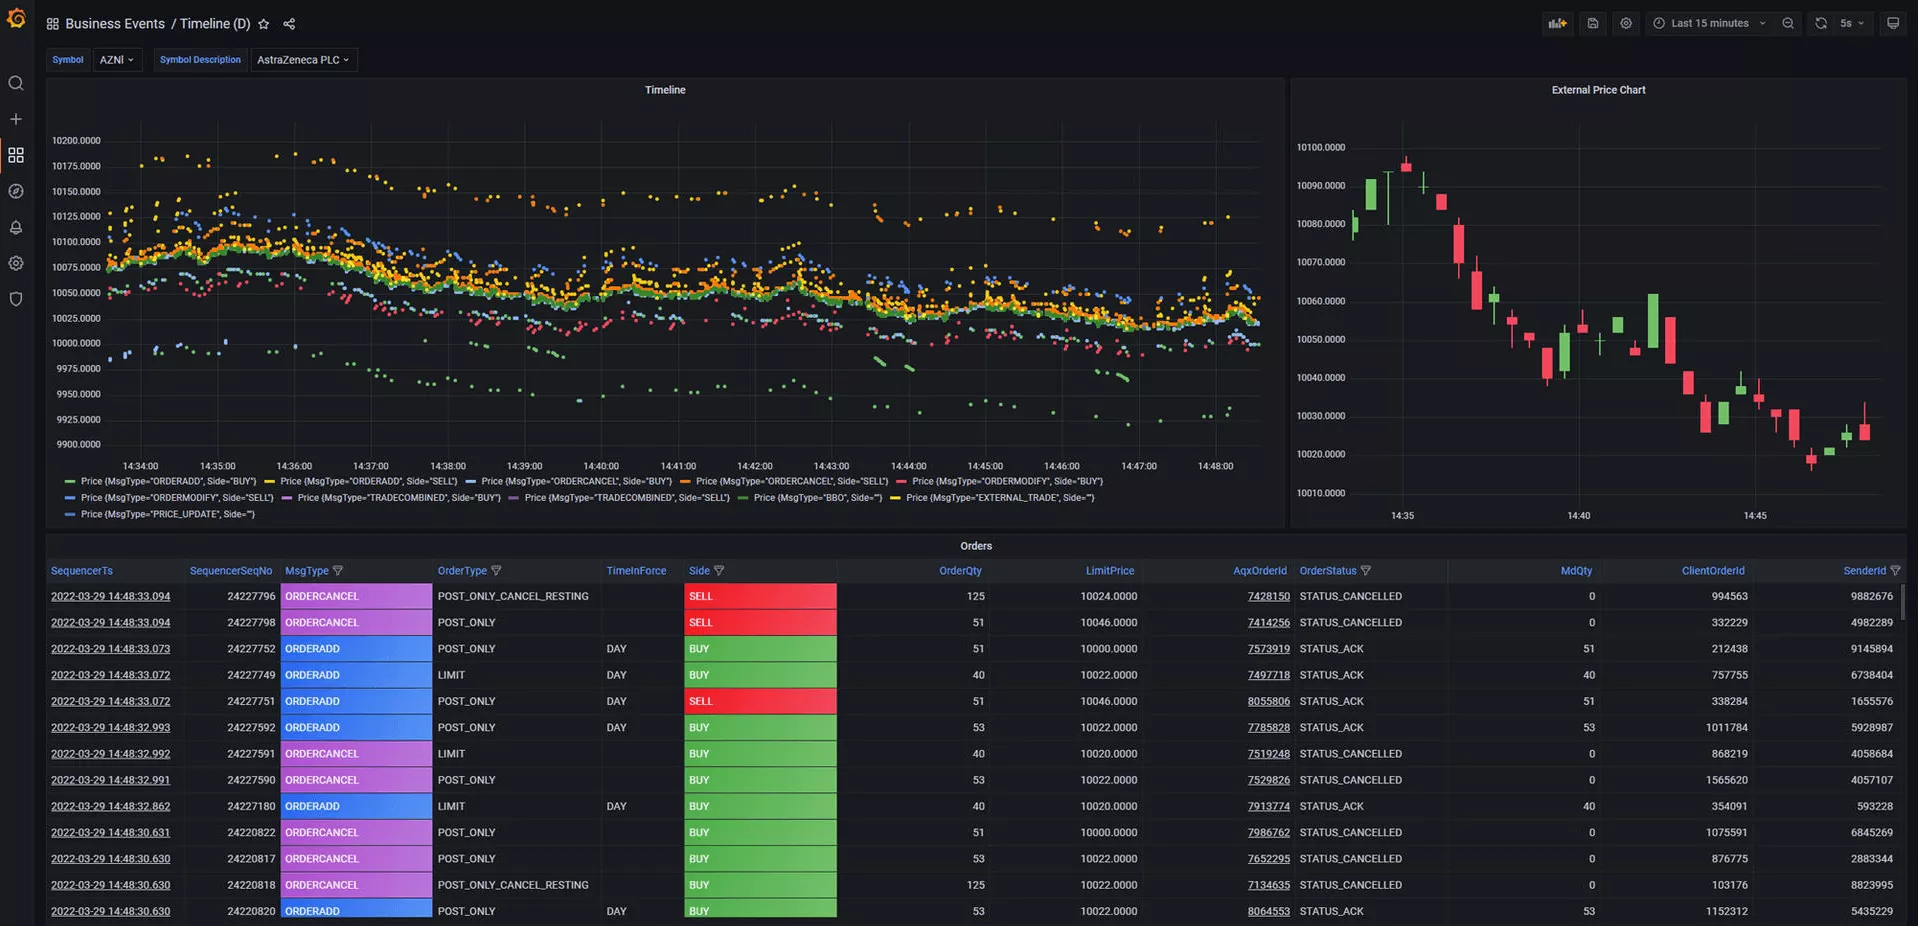The height and width of the screenshot is (926, 1918).
Task: Open the Explore compass icon in sidebar
Action: tap(15, 191)
